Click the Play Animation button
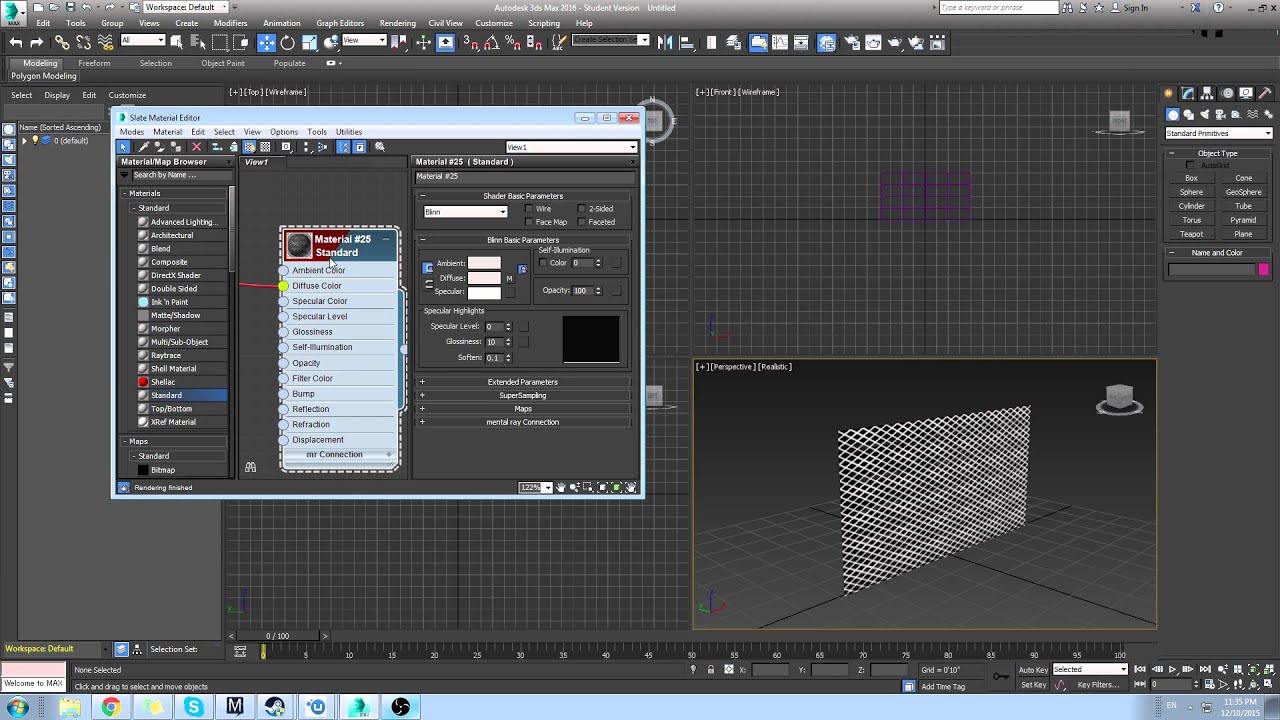1280x720 pixels. coord(1172,669)
